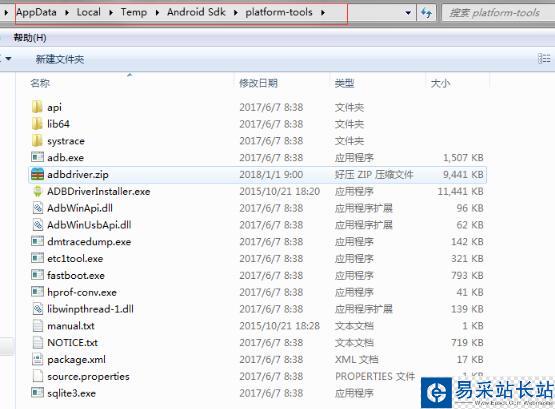Click the sqlite3.exe icon
Screen dimensions: 555x409
pos(37,393)
